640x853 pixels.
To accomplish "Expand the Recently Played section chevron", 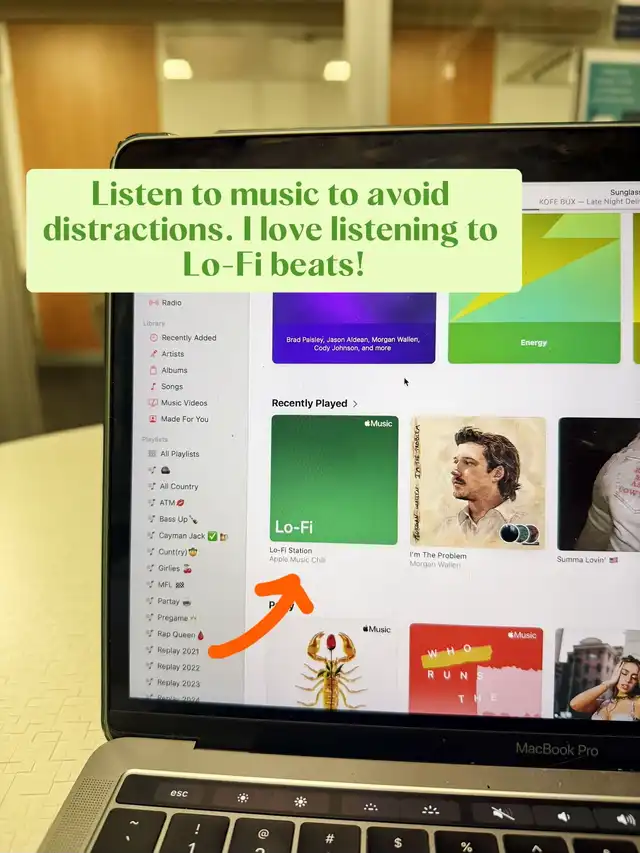I will point(355,404).
